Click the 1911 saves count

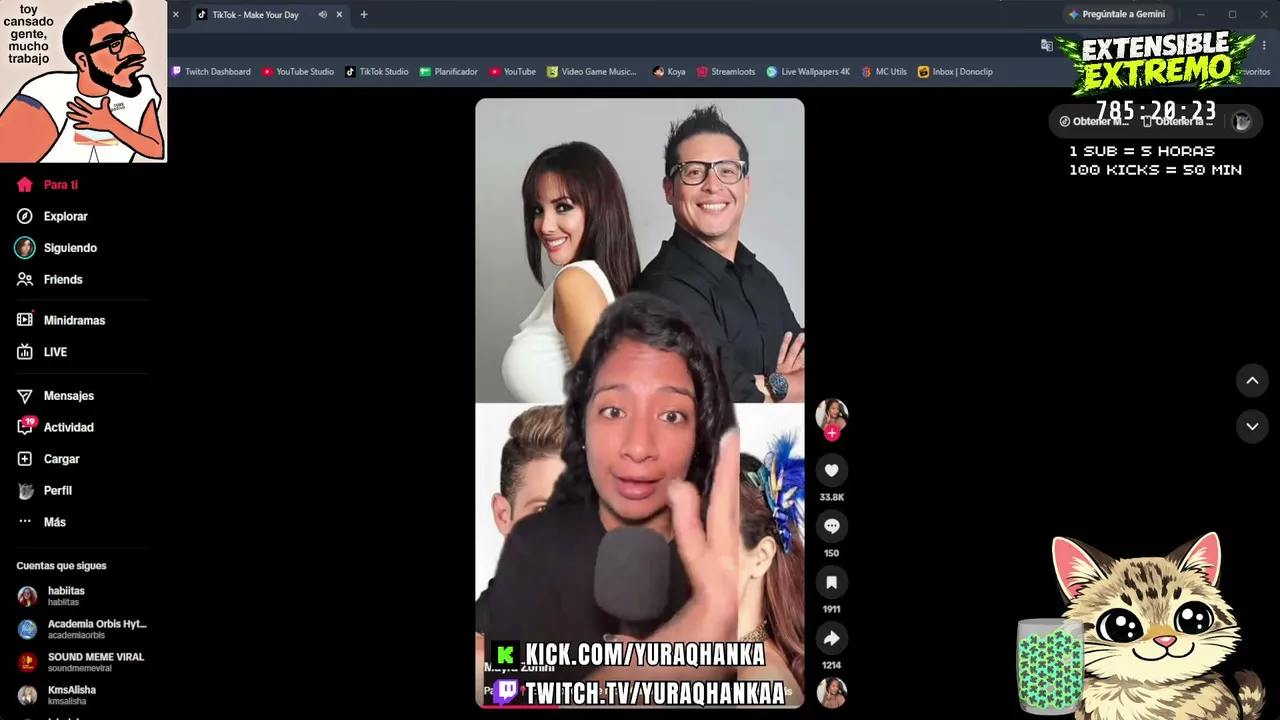point(831,609)
